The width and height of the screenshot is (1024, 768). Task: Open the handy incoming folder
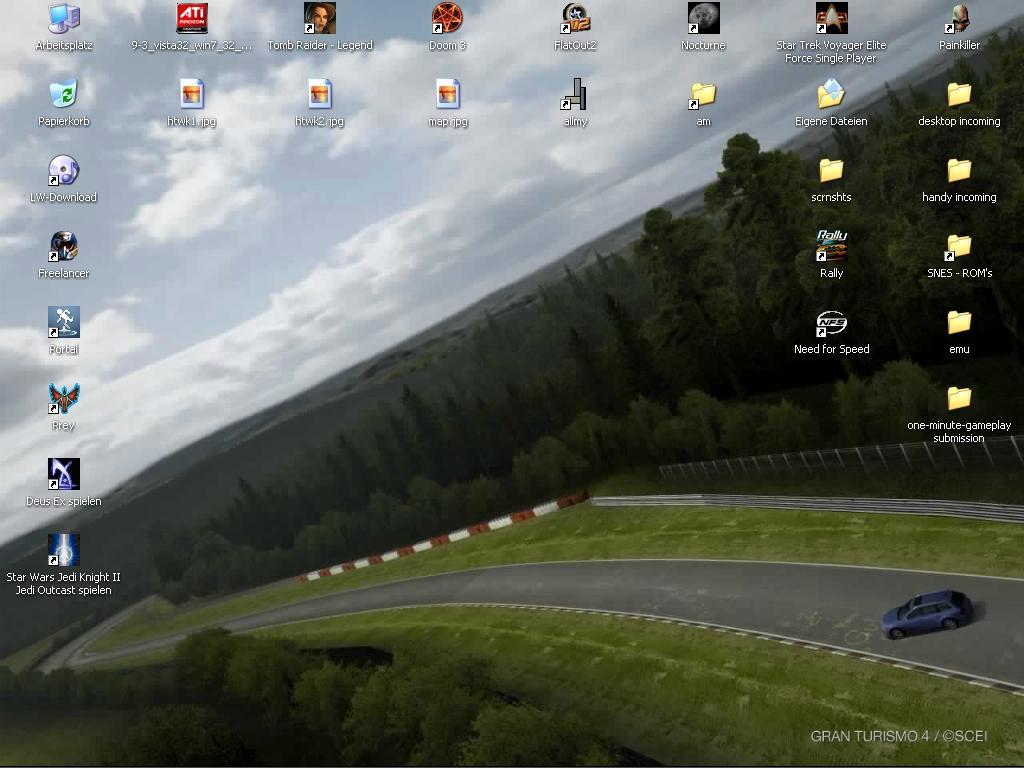(959, 170)
